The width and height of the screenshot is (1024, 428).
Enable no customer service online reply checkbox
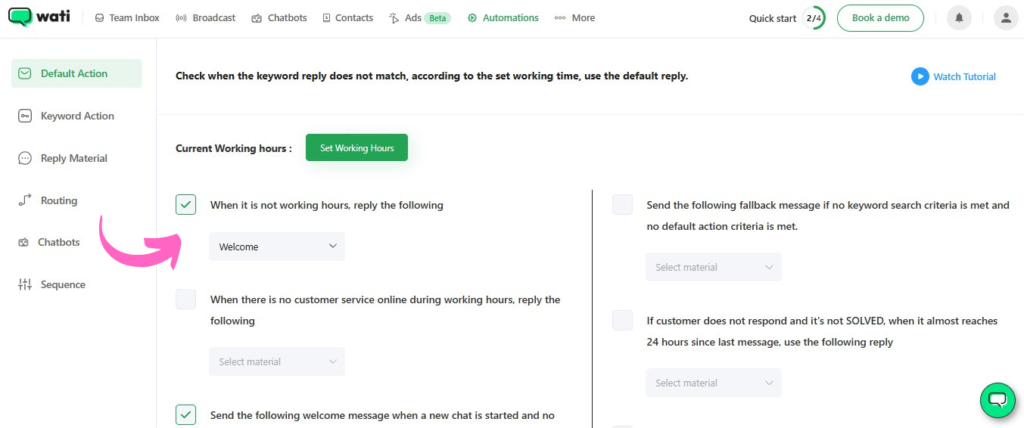tap(186, 299)
